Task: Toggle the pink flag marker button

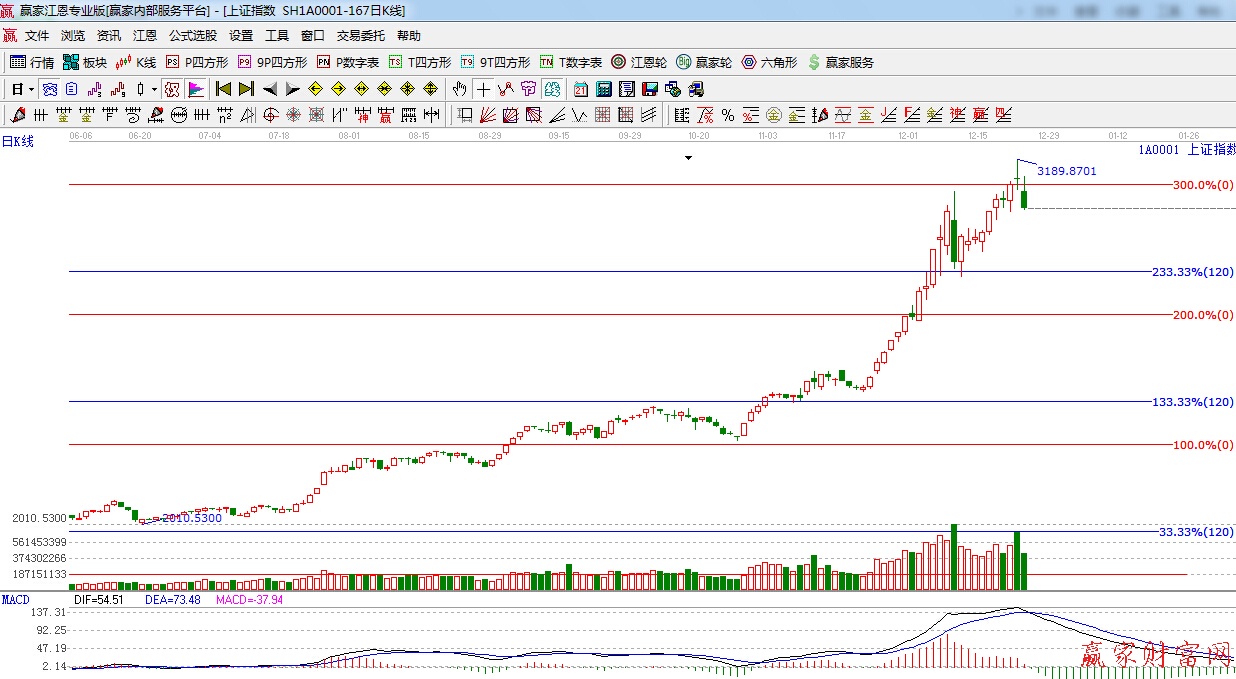Action: click(195, 89)
